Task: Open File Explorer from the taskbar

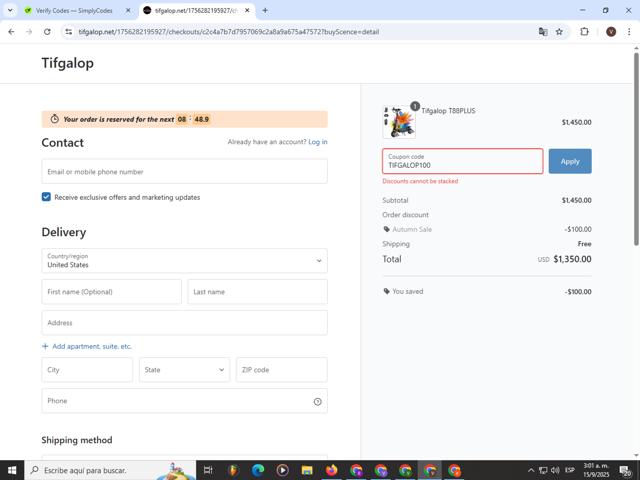Action: 307,470
